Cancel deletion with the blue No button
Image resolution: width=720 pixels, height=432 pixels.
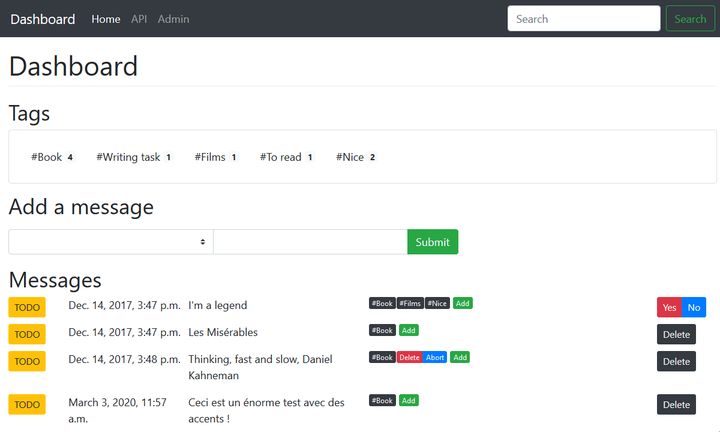pyautogui.click(x=694, y=307)
